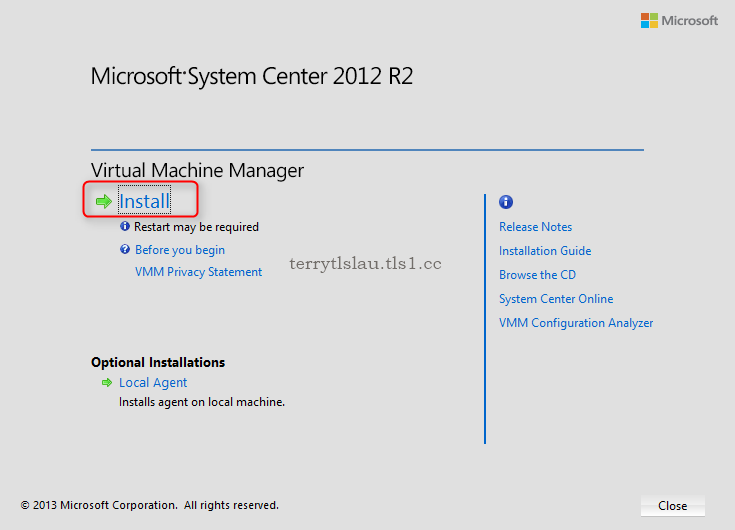The width and height of the screenshot is (735, 530).
Task: Click the Microsoft logo in top corner
Action: pos(679,21)
